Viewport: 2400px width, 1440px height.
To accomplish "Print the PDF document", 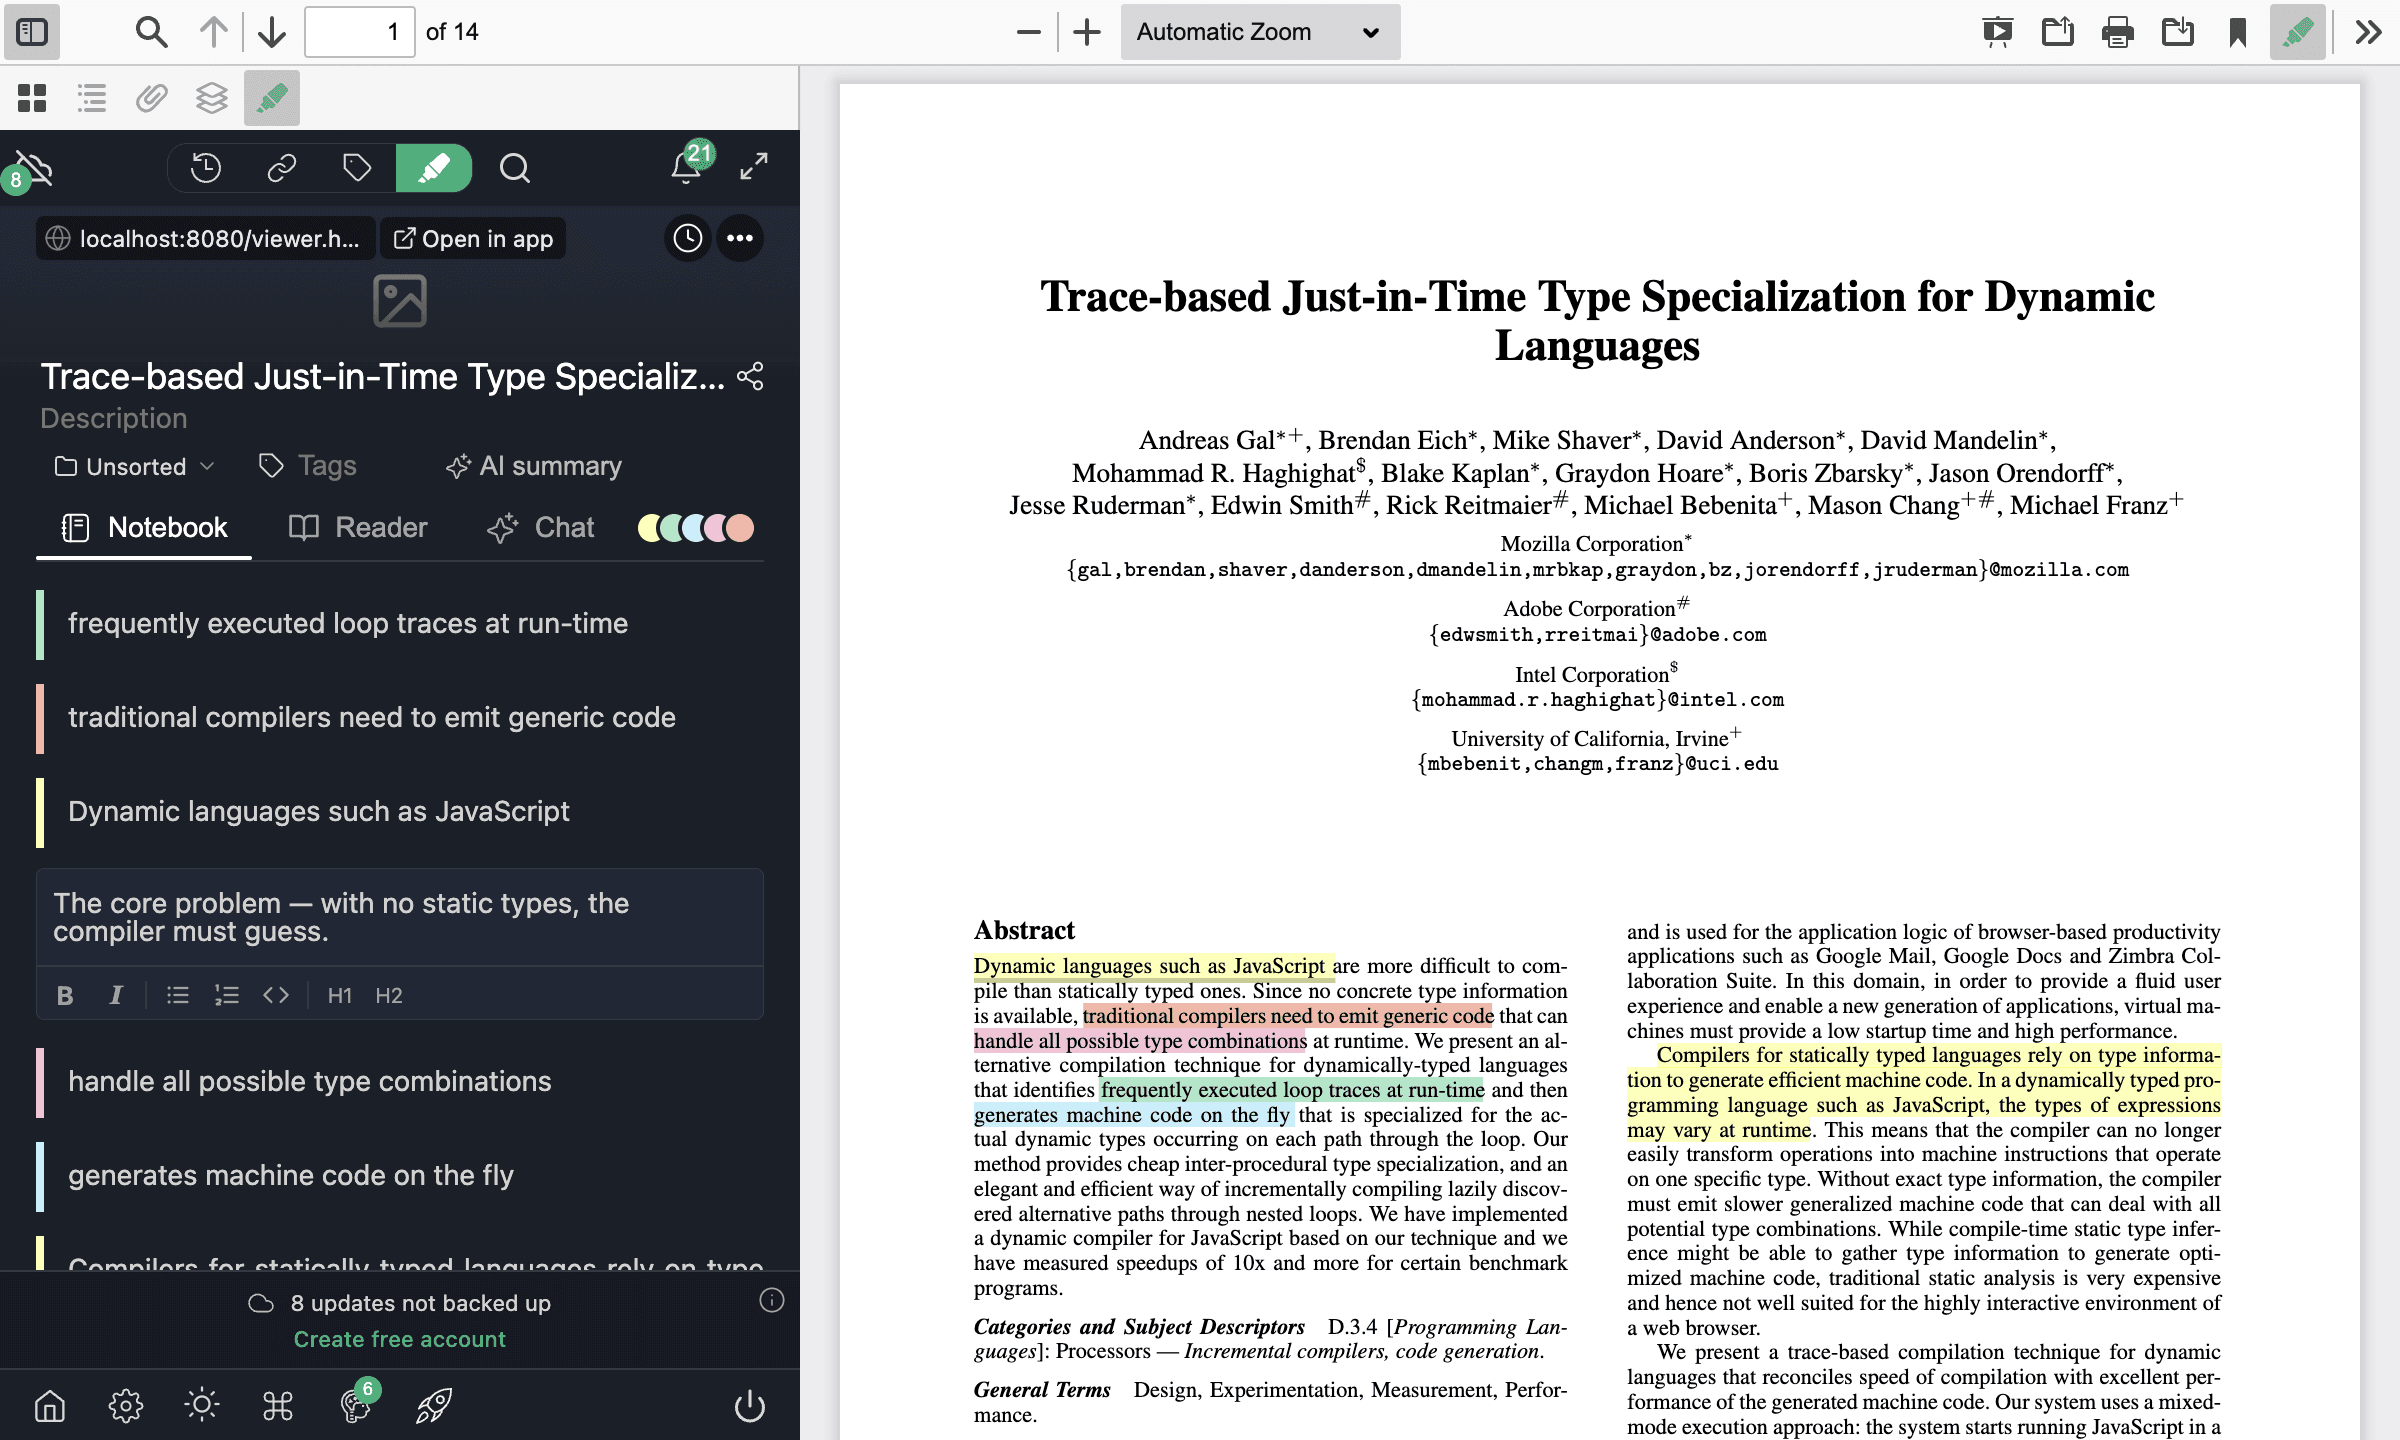I will [2117, 32].
